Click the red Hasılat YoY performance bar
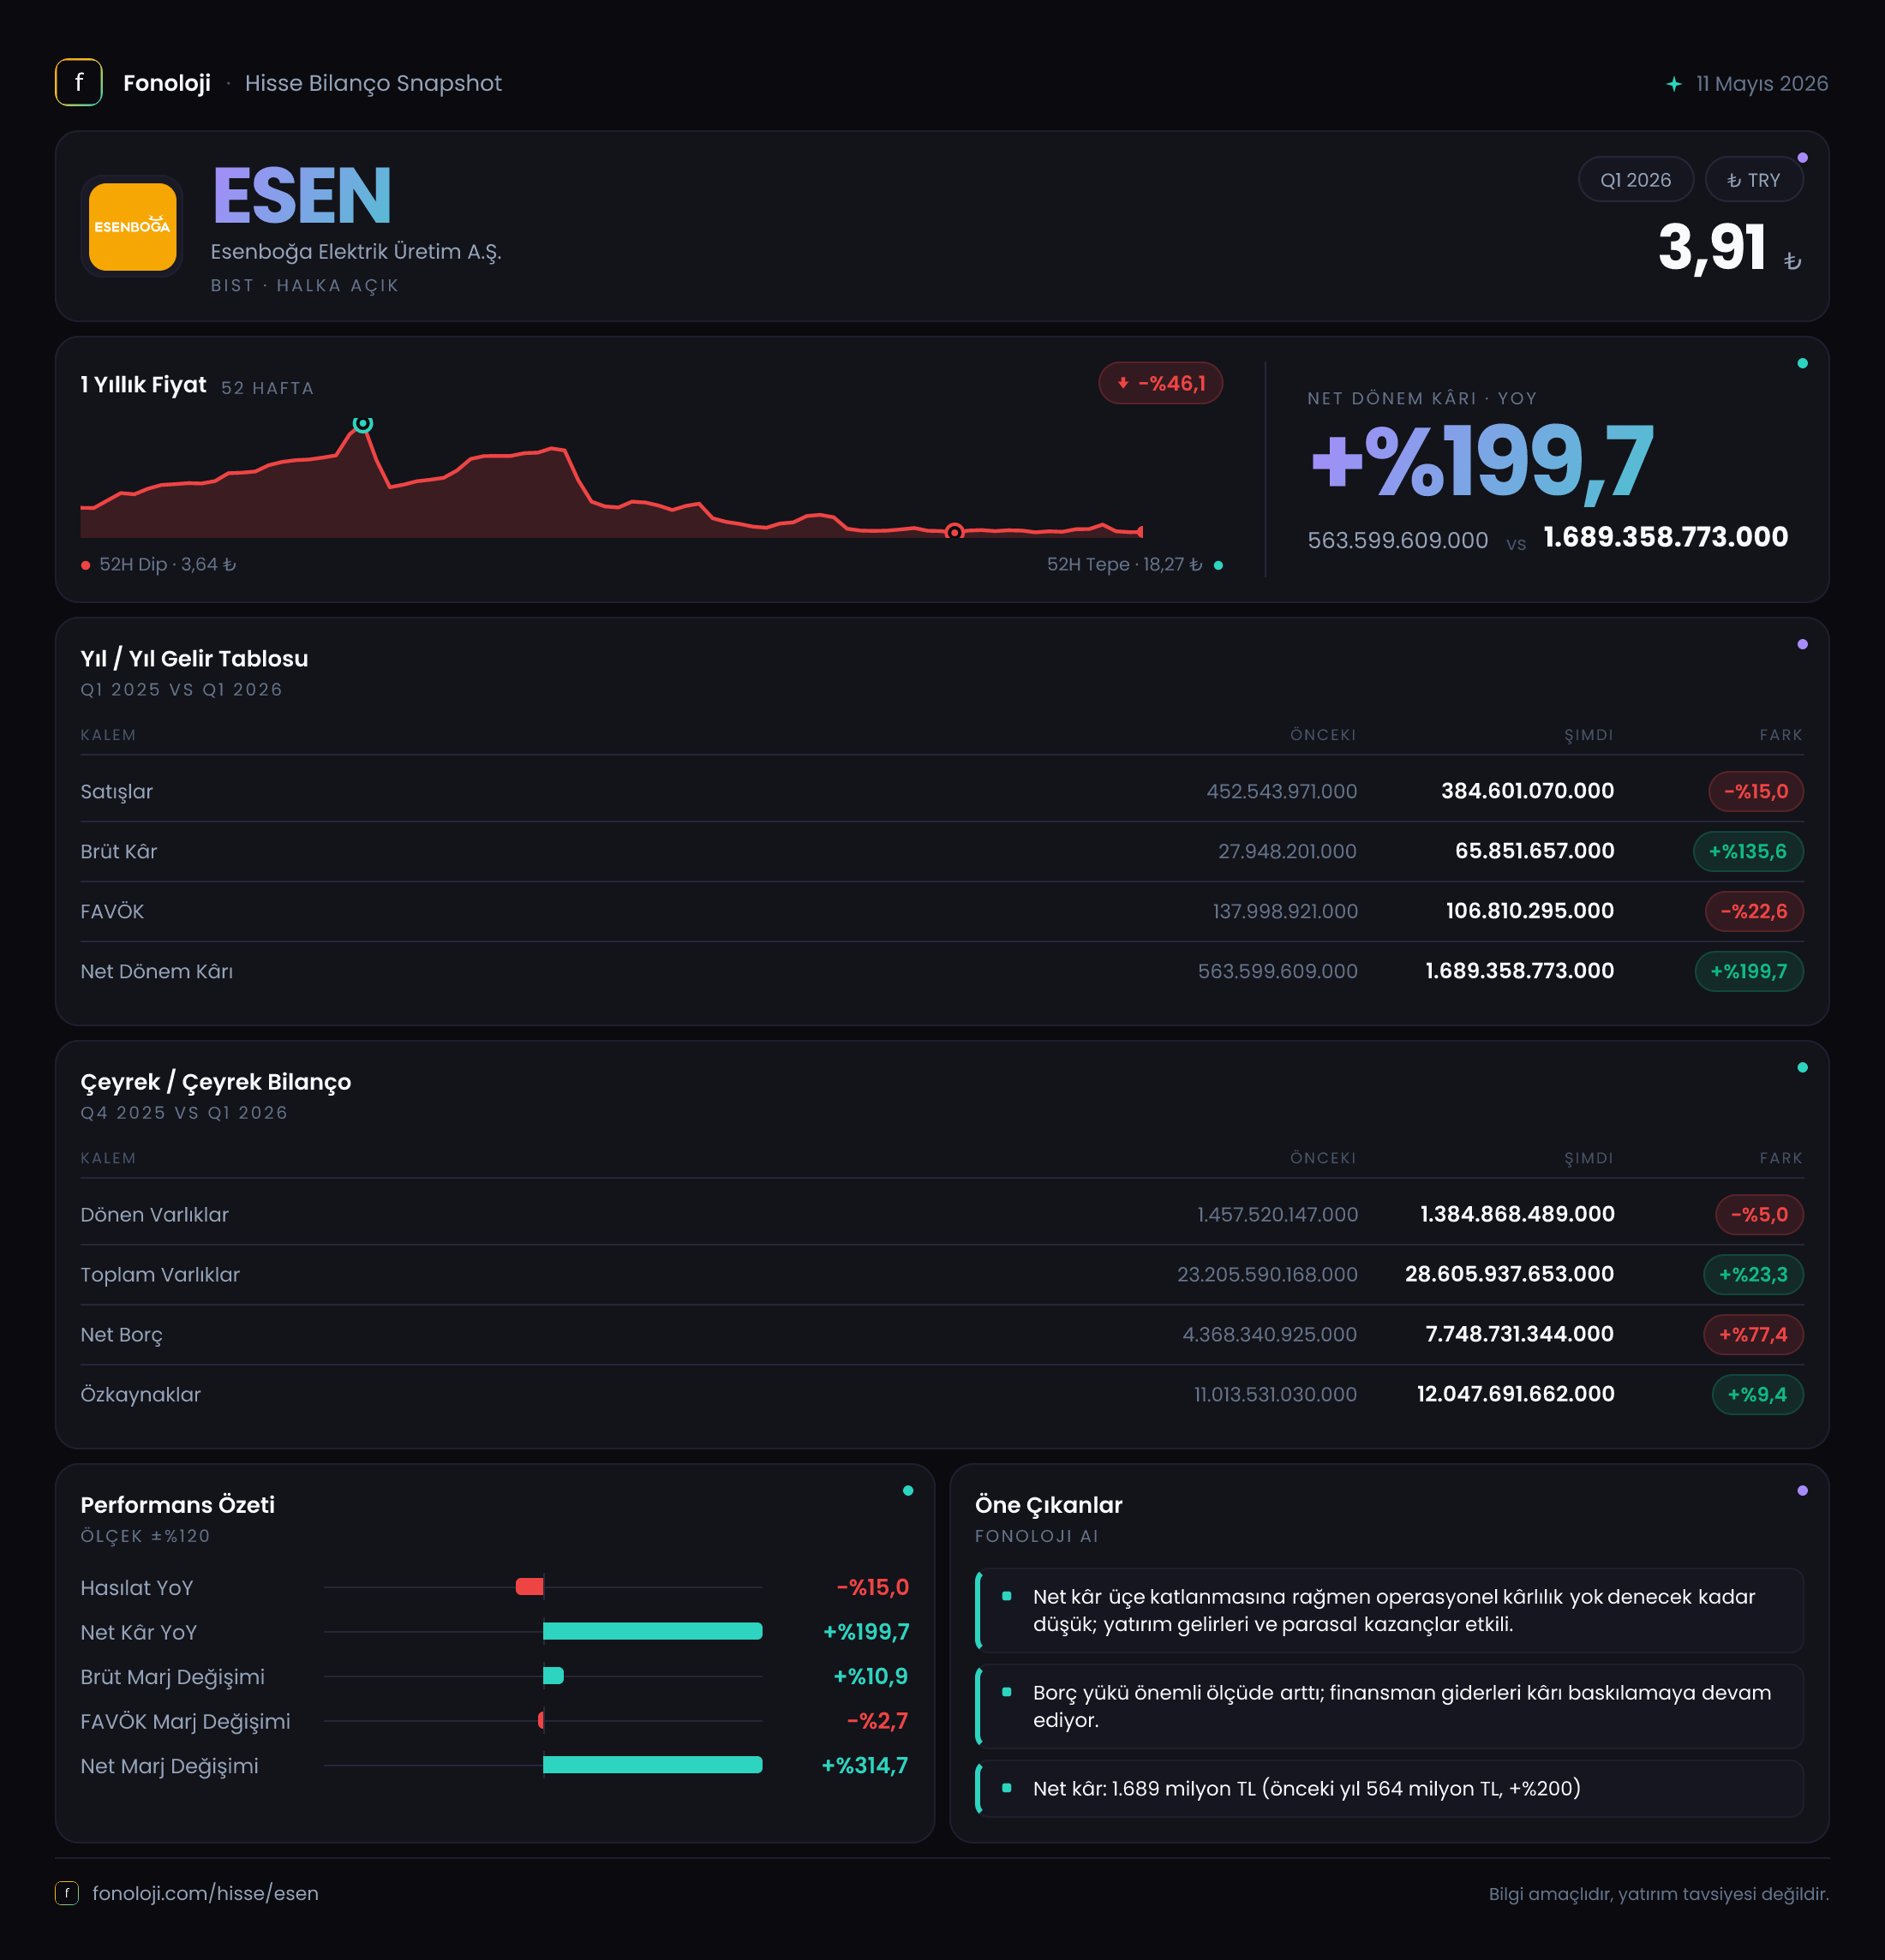Screen dimensions: 1885x1960 point(529,1587)
